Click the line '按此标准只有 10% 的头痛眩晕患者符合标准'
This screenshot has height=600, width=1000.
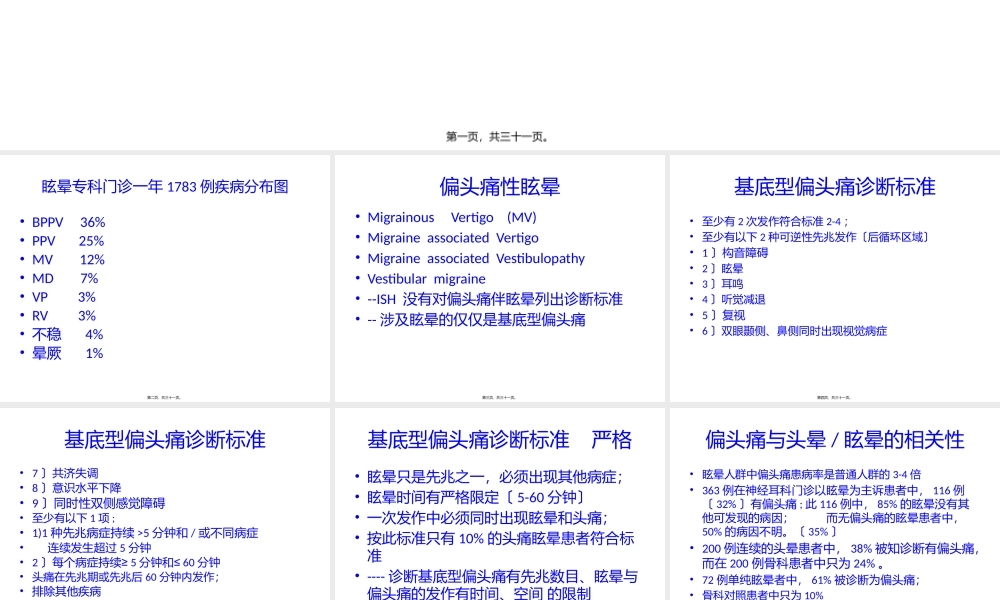pyautogui.click(x=501, y=546)
